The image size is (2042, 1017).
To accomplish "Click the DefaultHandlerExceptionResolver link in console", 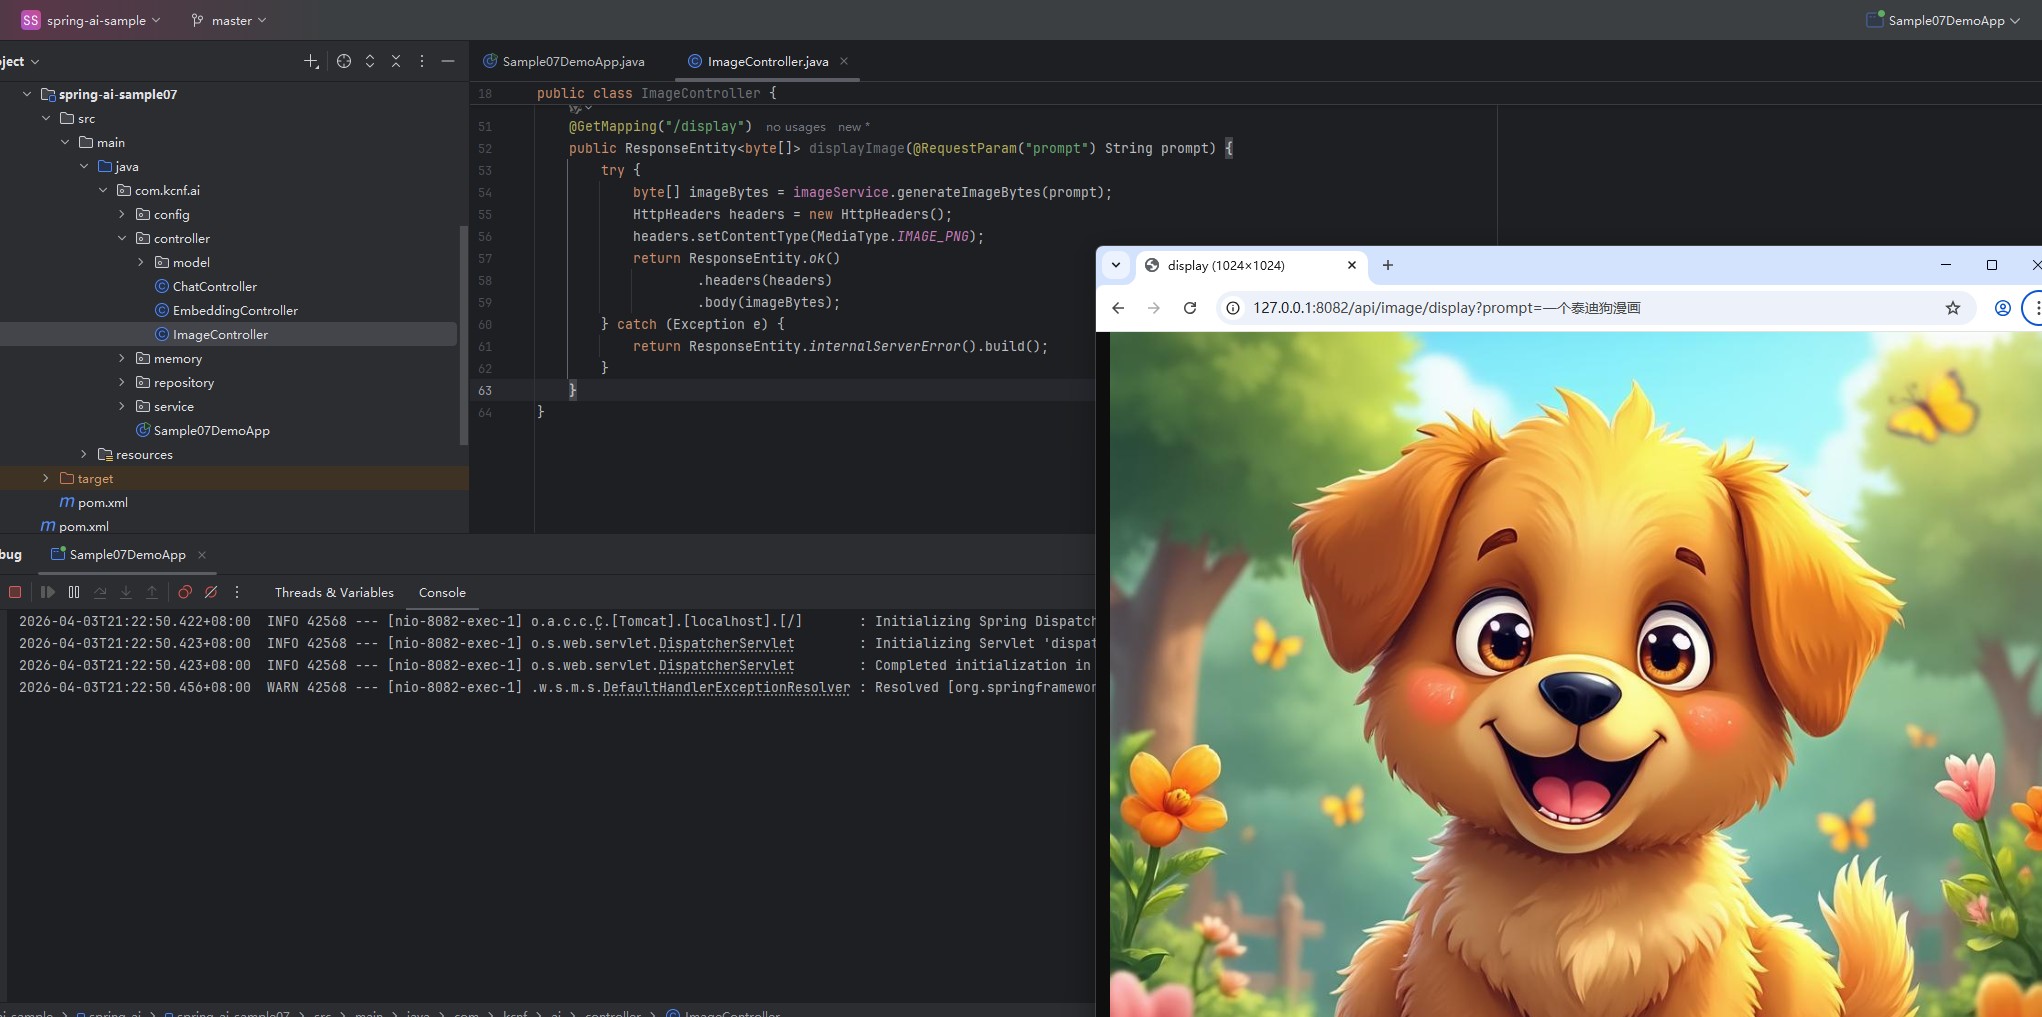I will point(726,687).
